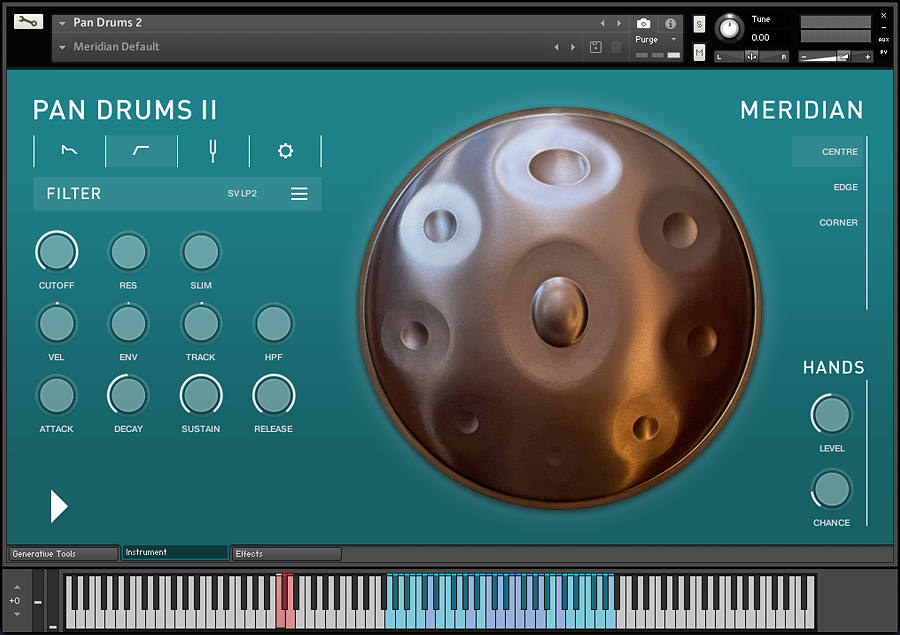The height and width of the screenshot is (635, 900).
Task: Click the PAN DRUMS II title text
Action: pos(125,110)
